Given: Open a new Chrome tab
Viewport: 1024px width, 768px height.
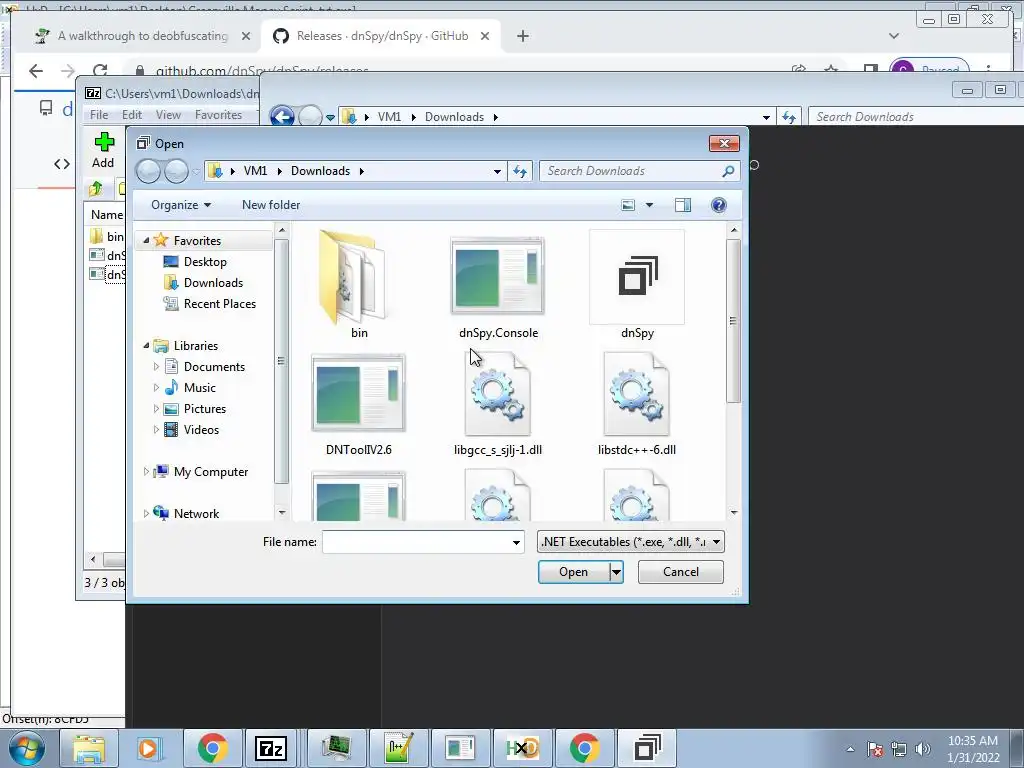Looking at the screenshot, I should pyautogui.click(x=522, y=36).
